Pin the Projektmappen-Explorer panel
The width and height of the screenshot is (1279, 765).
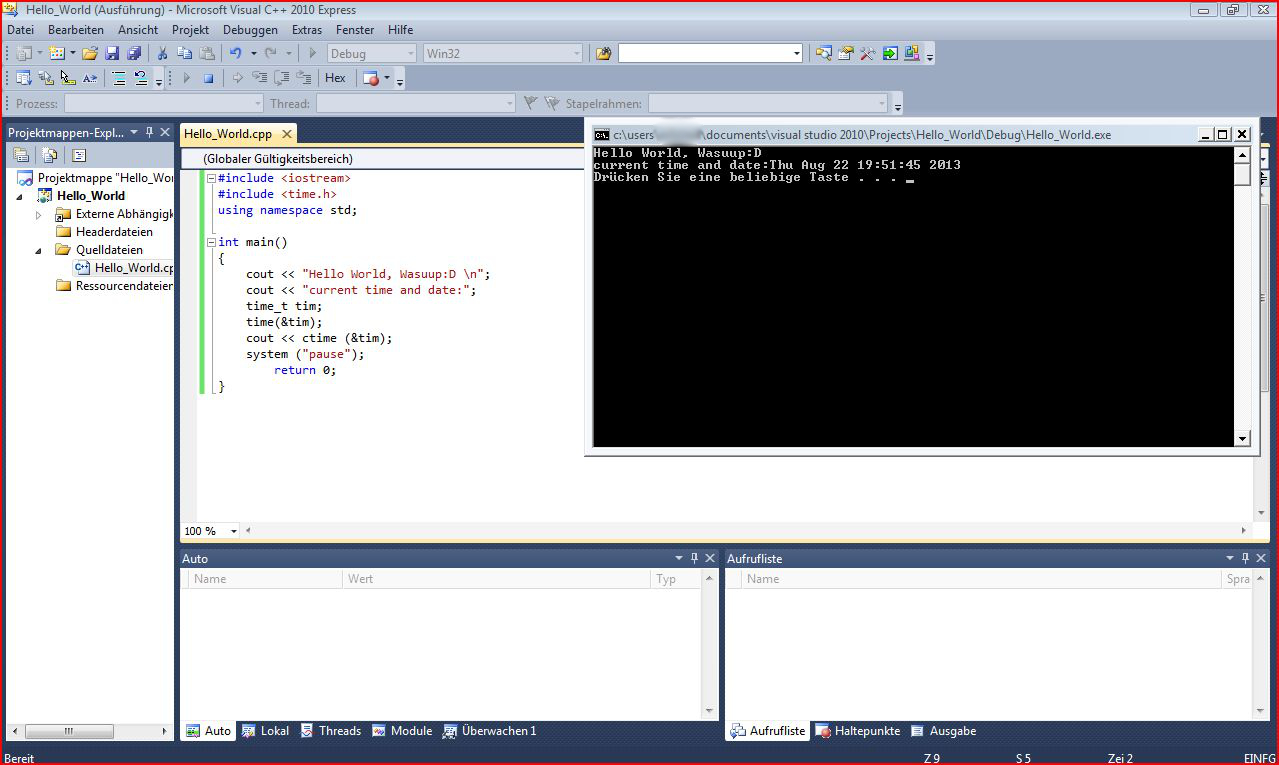click(x=149, y=132)
